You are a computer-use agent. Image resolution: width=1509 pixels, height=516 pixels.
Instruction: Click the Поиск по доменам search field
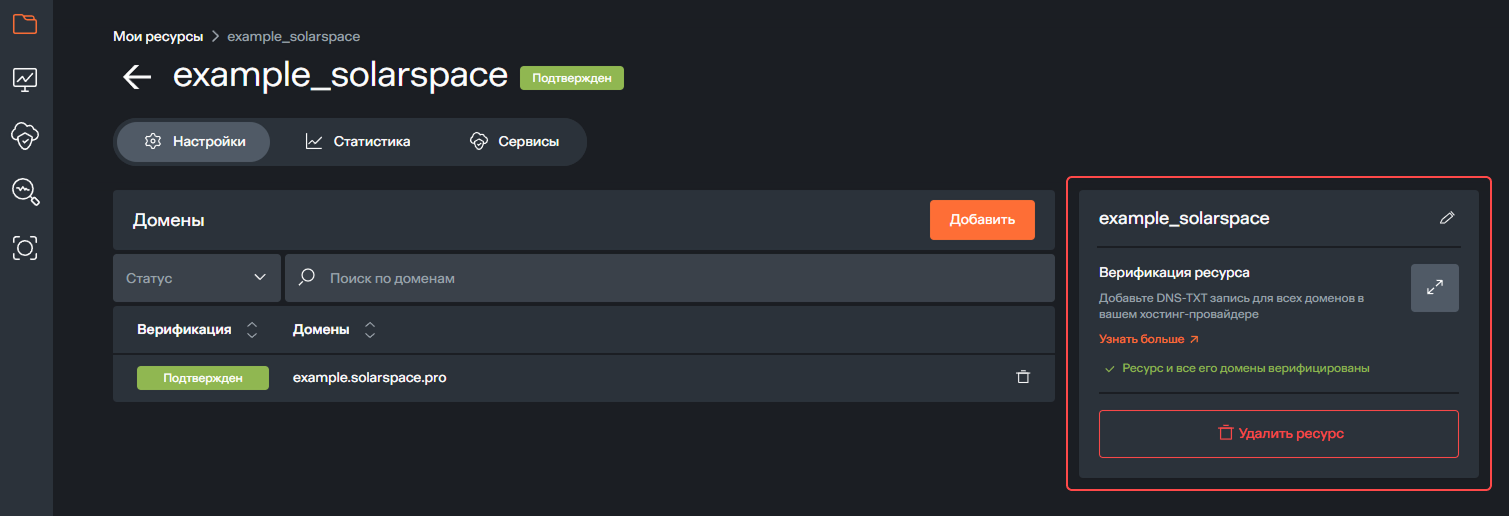pos(680,278)
